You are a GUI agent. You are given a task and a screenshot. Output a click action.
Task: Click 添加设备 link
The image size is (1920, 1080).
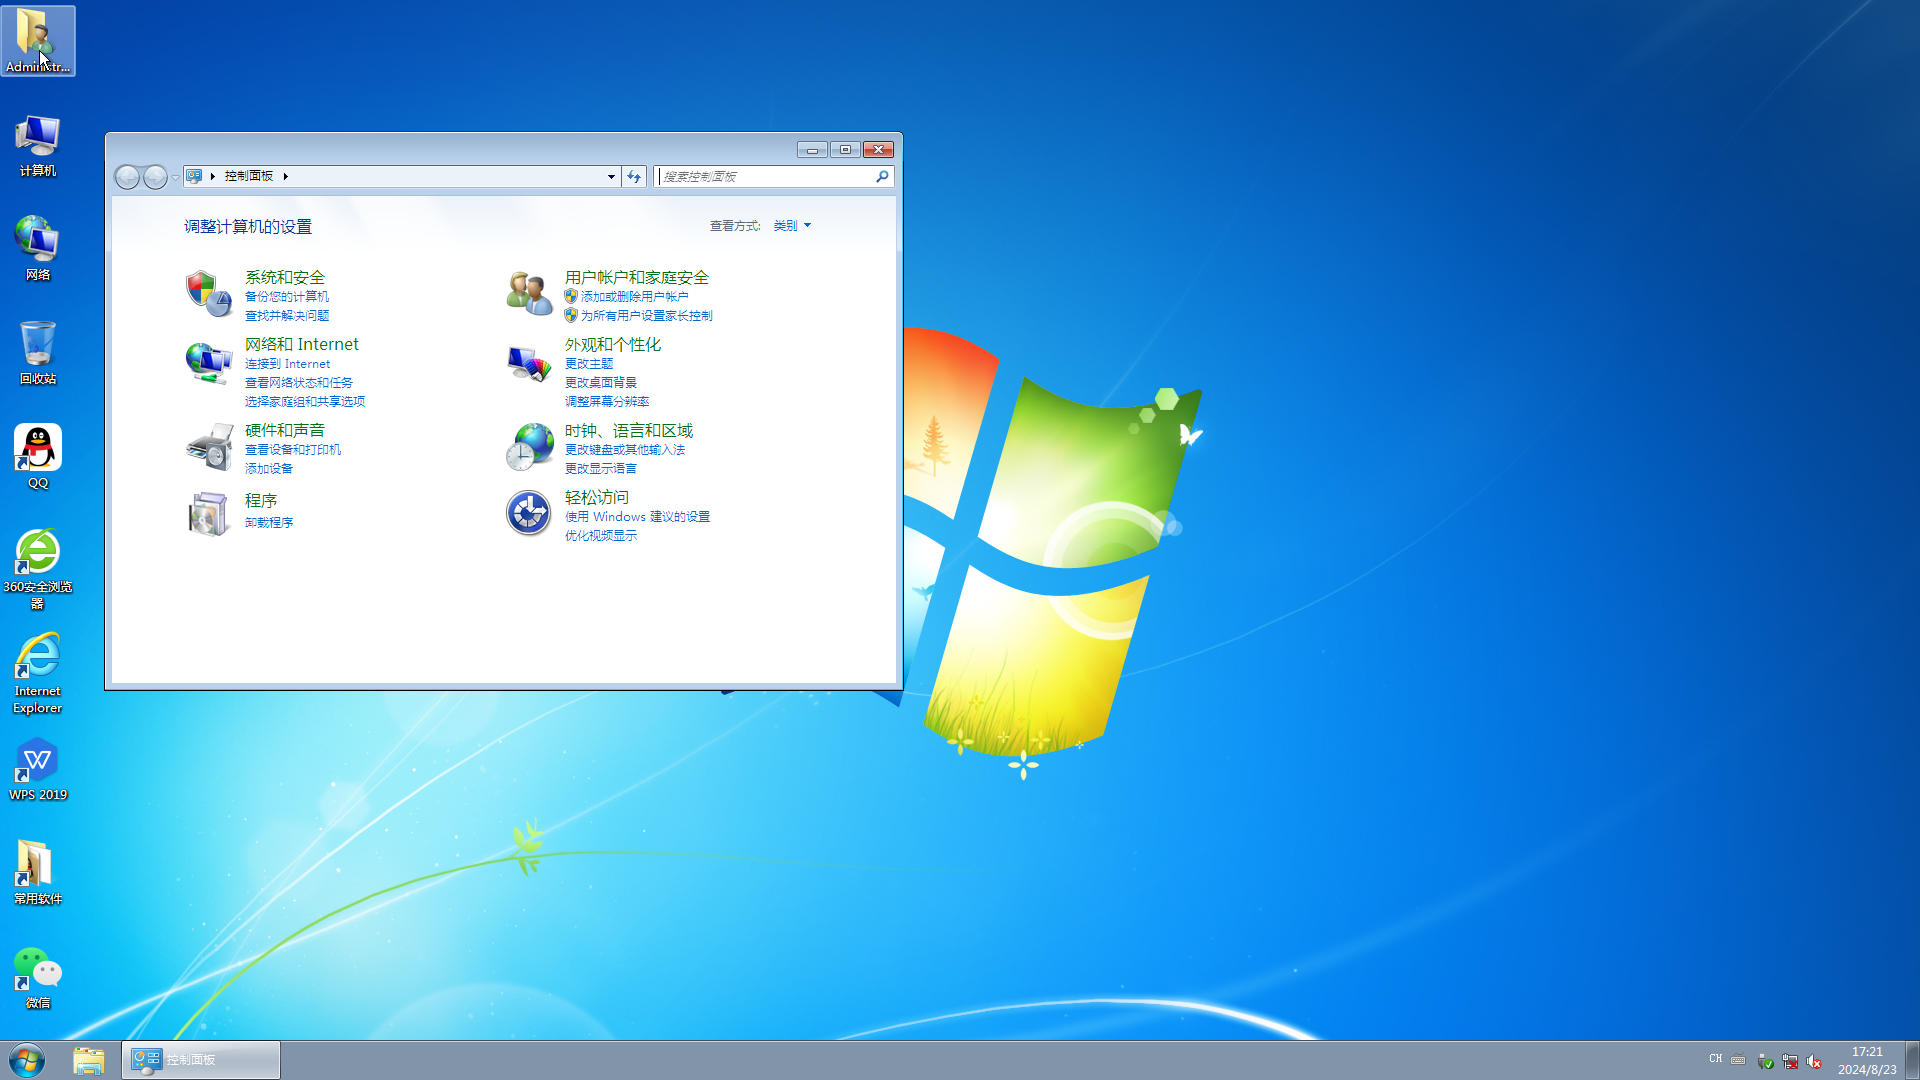click(x=269, y=469)
